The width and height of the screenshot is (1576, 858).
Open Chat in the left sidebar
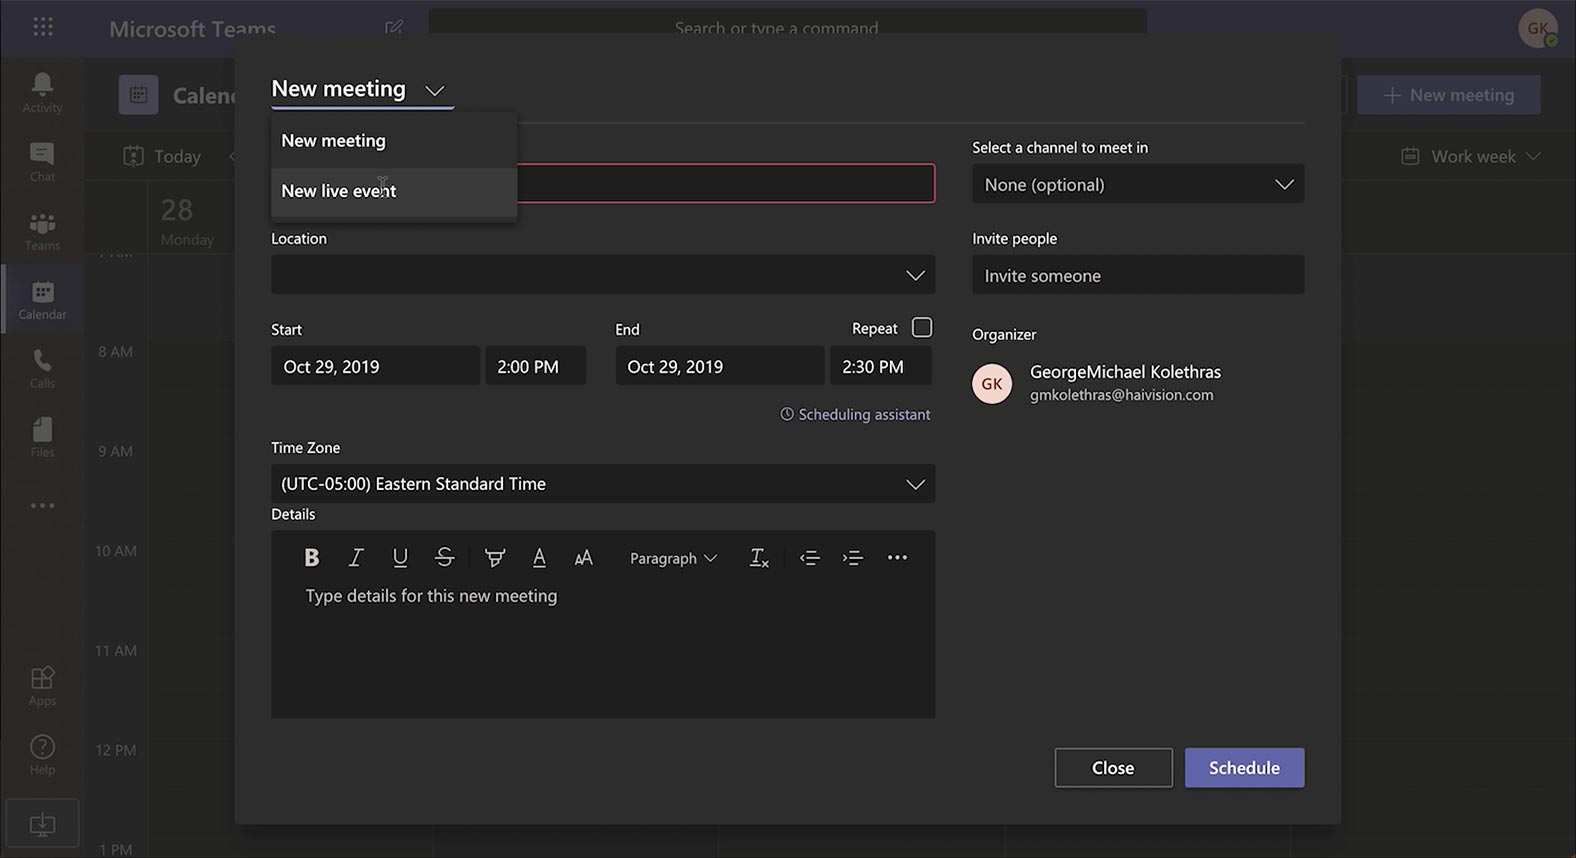tap(42, 162)
